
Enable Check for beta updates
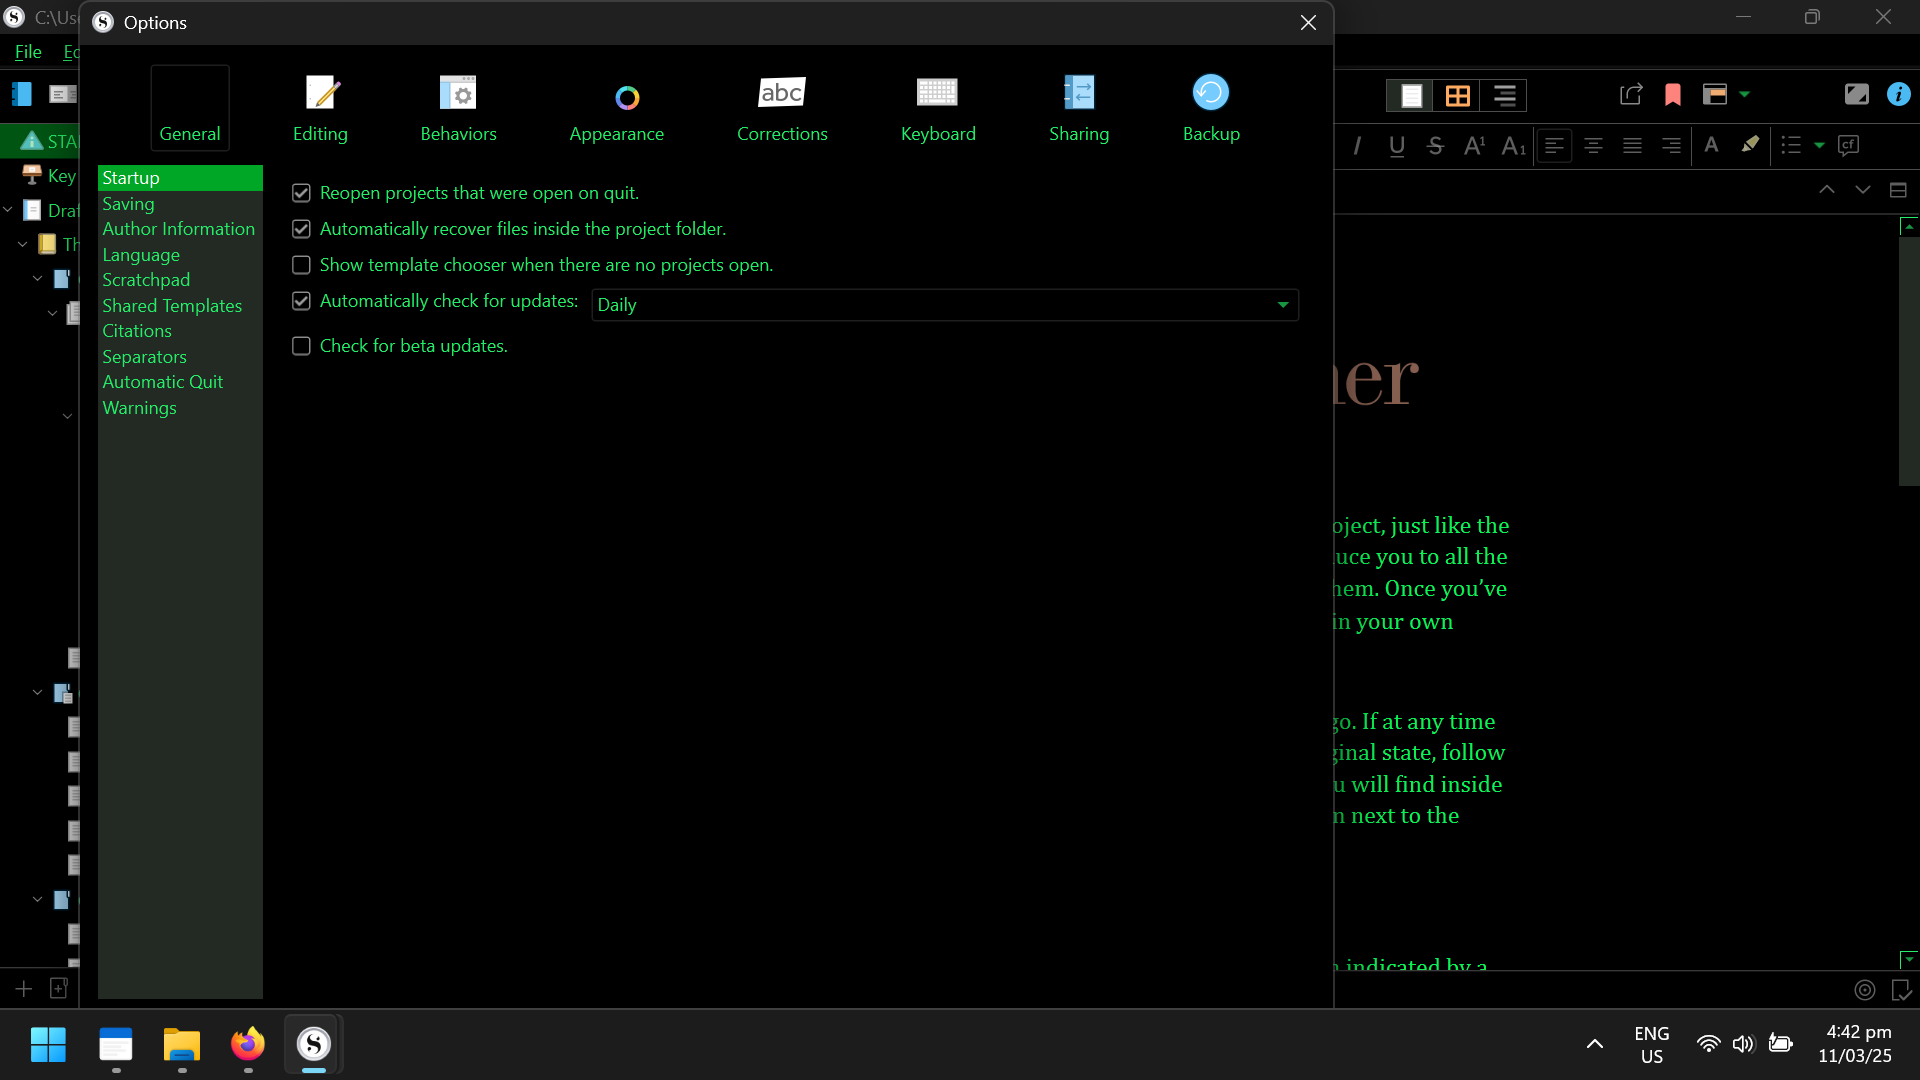pos(301,346)
